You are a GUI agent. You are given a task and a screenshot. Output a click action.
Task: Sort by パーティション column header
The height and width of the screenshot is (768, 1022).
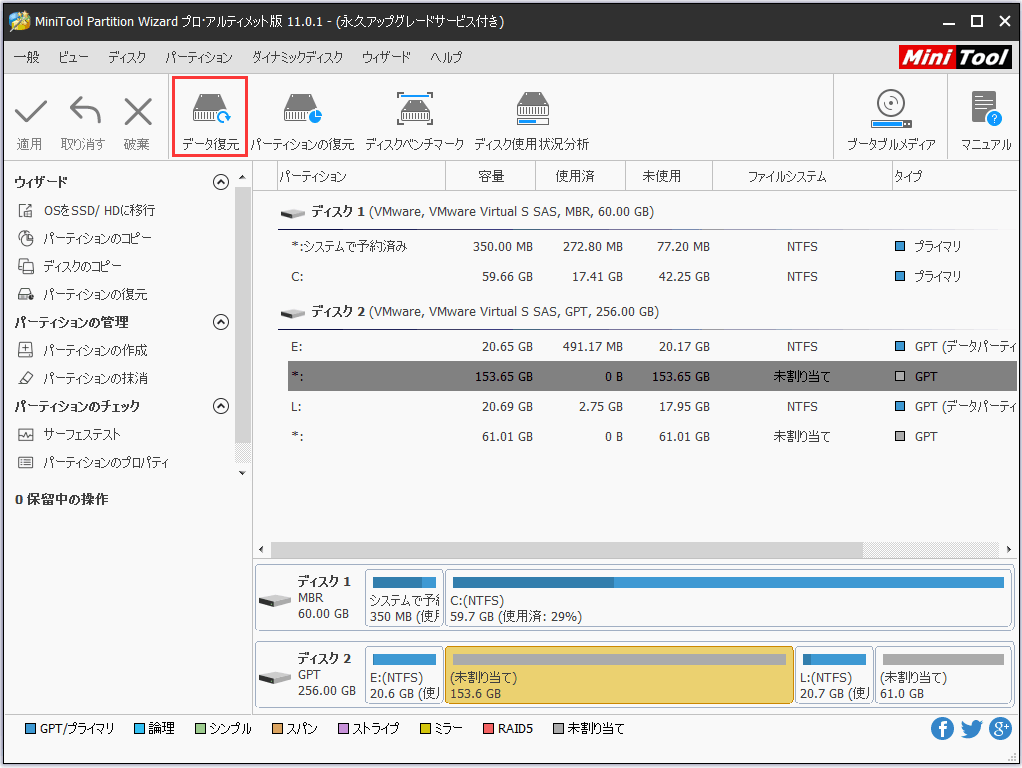coord(362,176)
